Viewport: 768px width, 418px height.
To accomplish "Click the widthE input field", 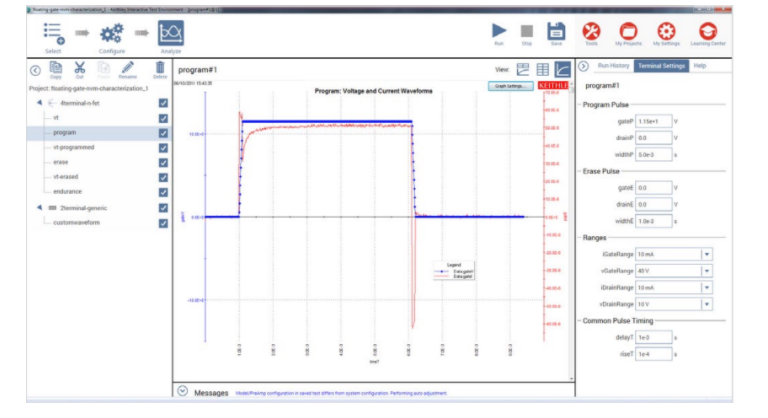I will point(653,221).
